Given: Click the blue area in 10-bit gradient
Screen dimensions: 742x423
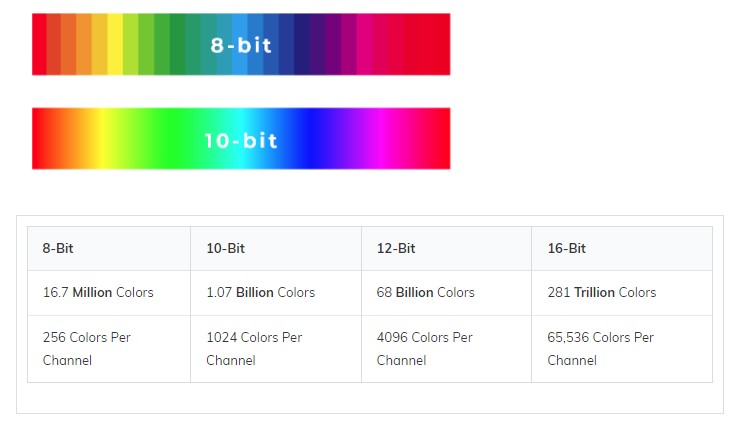Looking at the screenshot, I should (x=310, y=138).
